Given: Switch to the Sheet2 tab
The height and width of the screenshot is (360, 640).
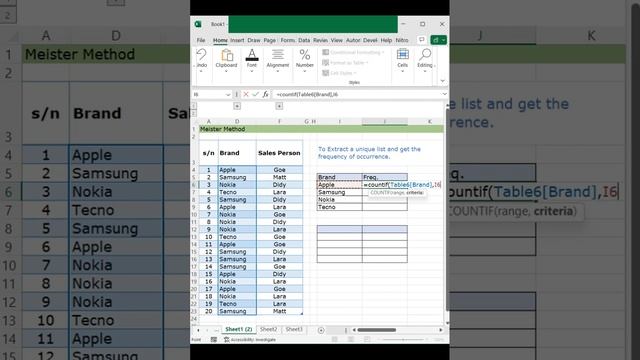Looking at the screenshot, I should [268, 329].
